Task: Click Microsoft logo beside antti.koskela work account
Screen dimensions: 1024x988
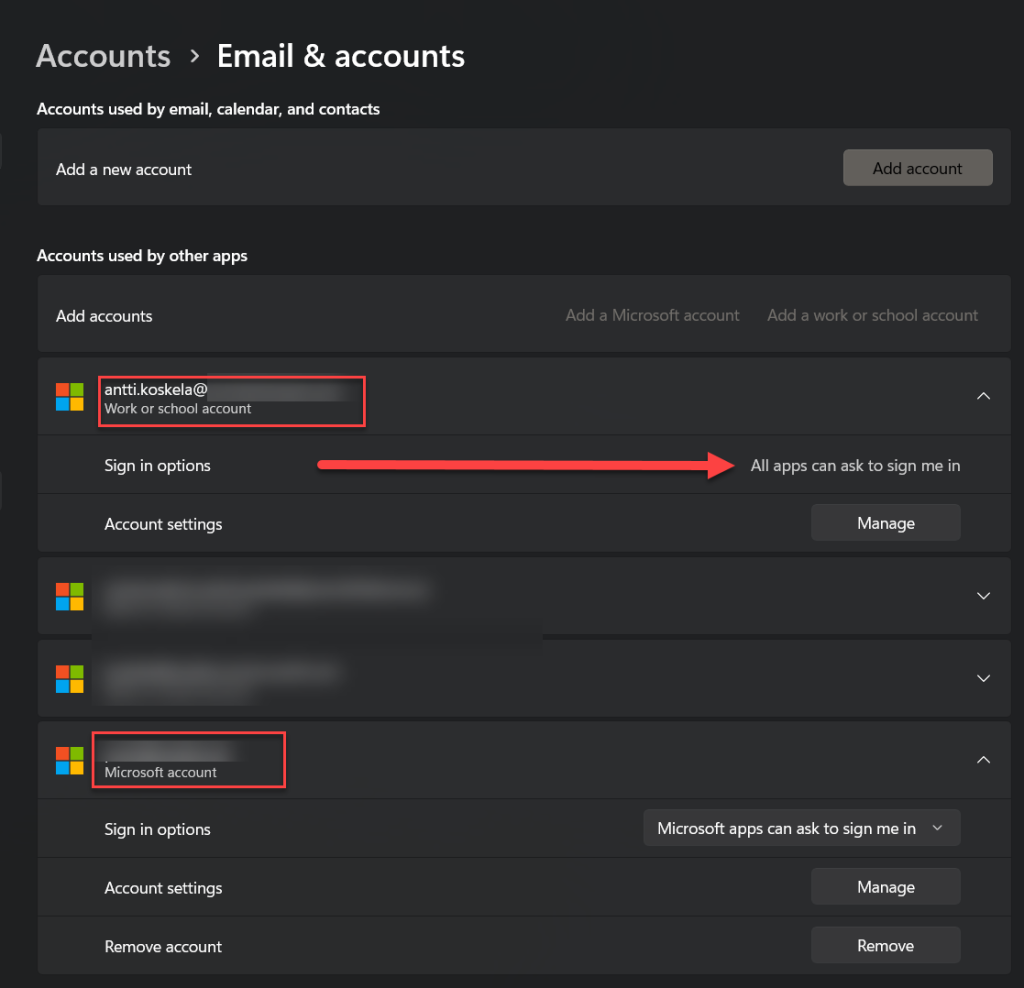Action: coord(70,397)
